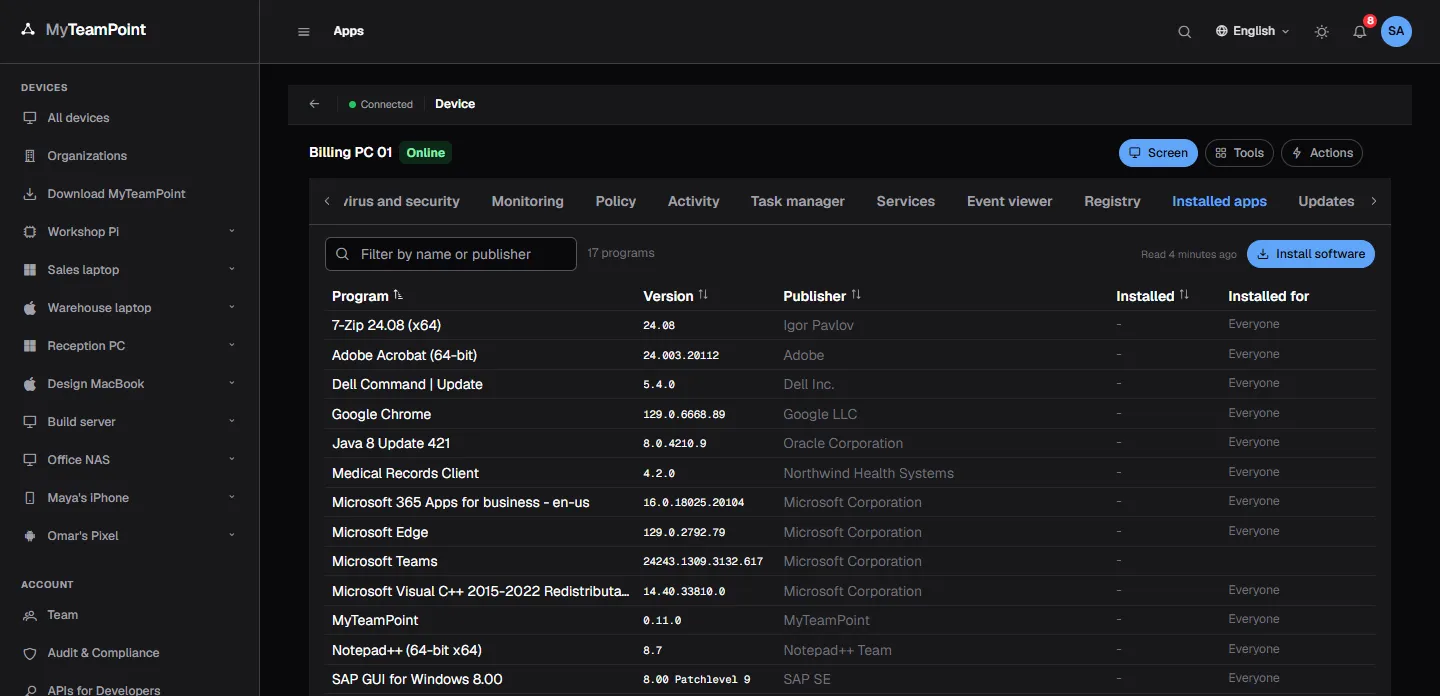Open the Actions button
Screen dimensions: 1440x696
click(1322, 153)
